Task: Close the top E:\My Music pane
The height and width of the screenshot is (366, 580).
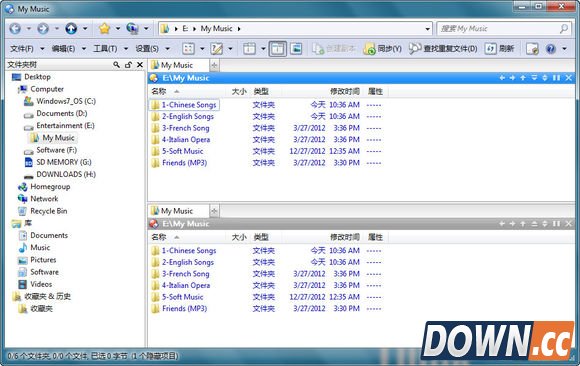Action: click(x=569, y=78)
